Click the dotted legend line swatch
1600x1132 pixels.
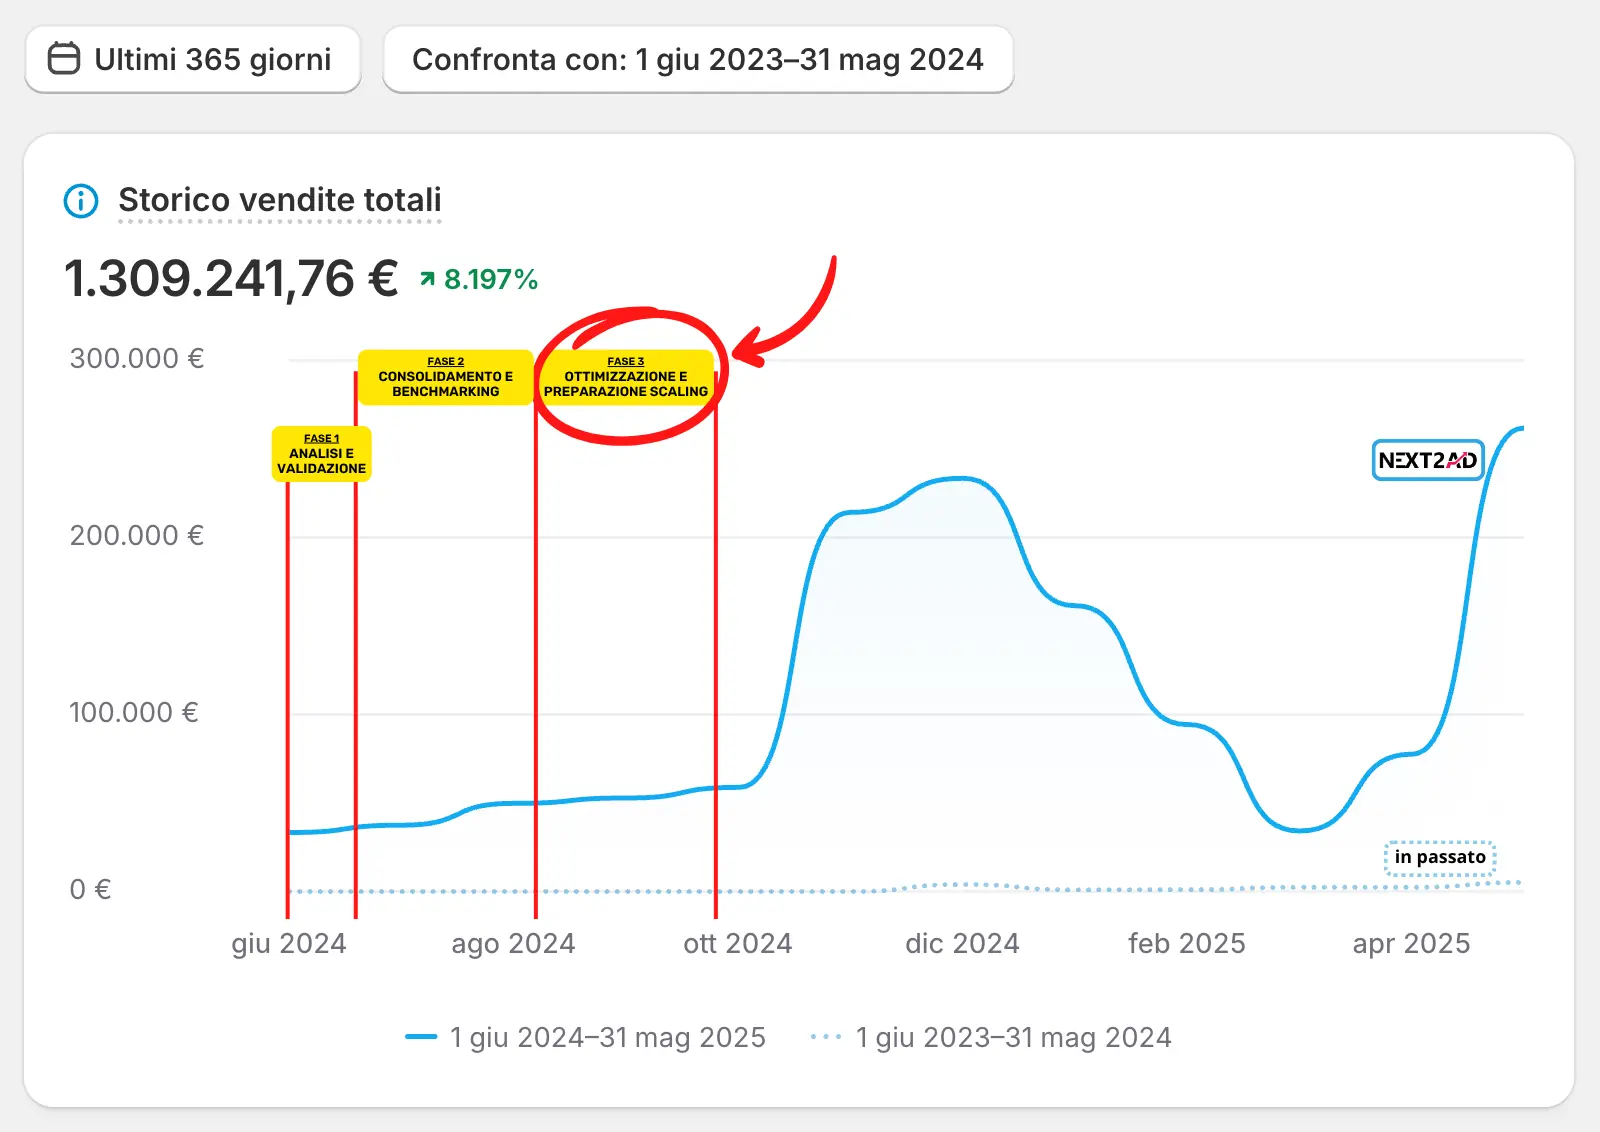826,1038
